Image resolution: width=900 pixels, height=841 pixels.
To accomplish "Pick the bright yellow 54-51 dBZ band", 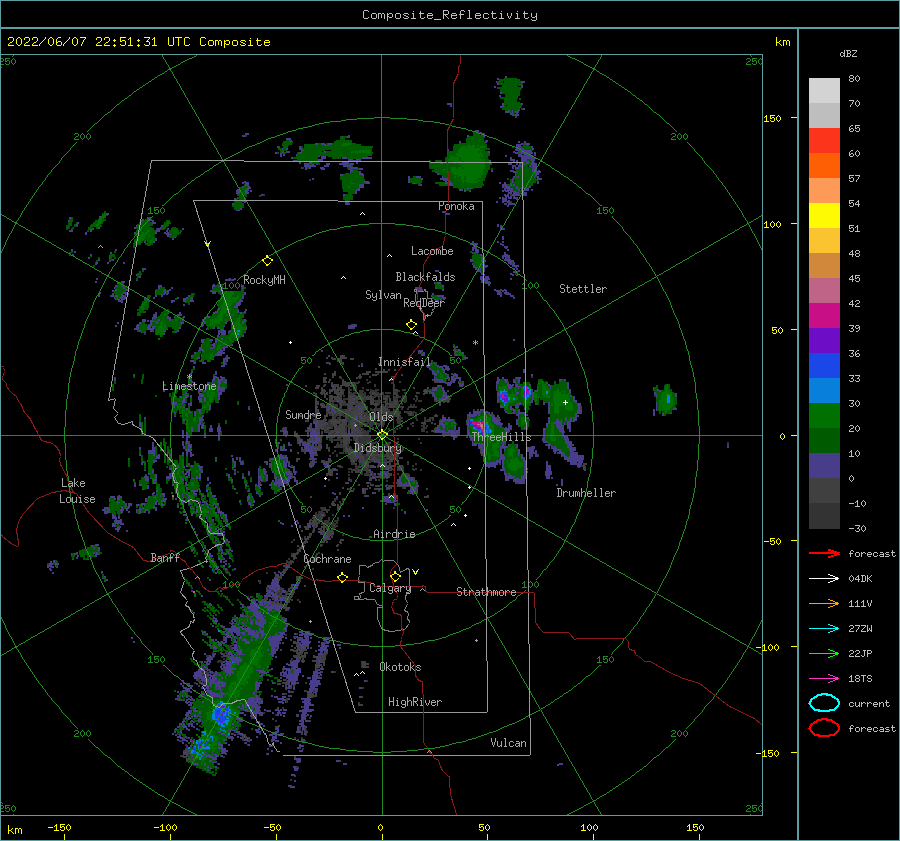I will 824,216.
